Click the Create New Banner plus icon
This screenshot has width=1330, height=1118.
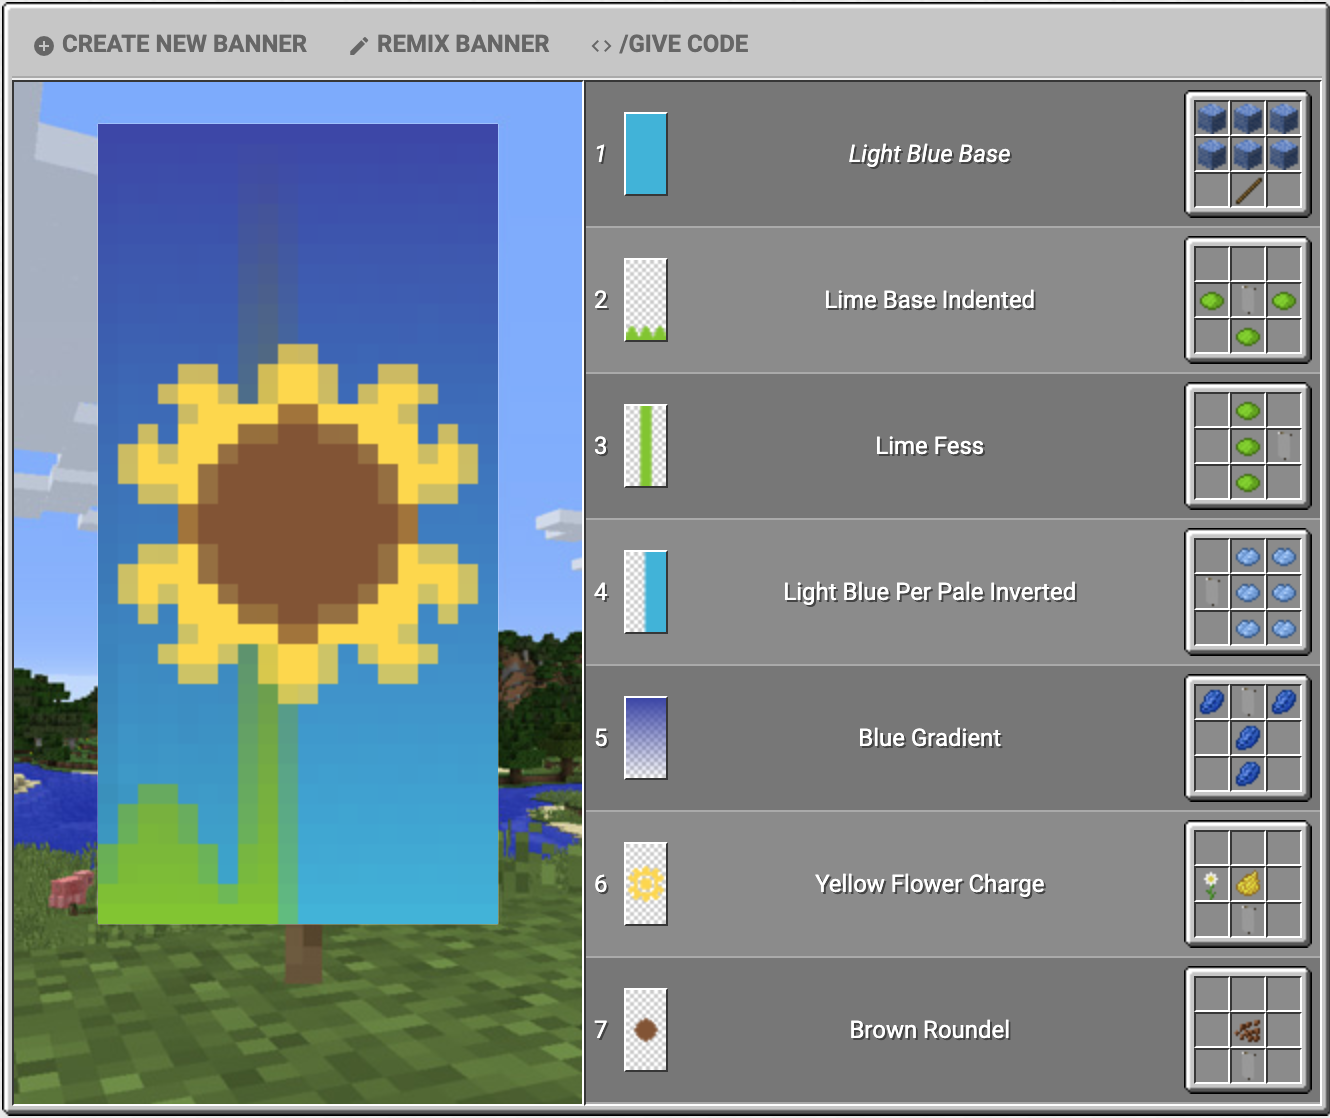44,46
